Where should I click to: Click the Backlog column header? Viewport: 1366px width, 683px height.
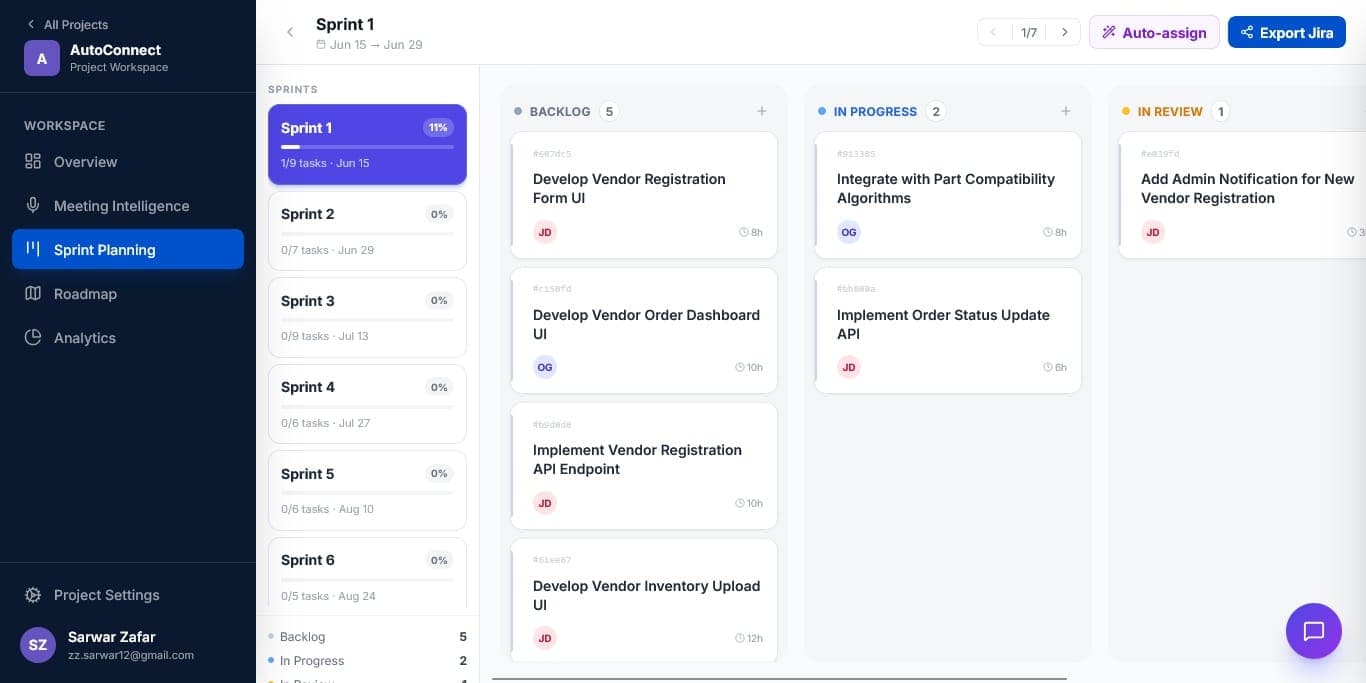pyautogui.click(x=560, y=111)
